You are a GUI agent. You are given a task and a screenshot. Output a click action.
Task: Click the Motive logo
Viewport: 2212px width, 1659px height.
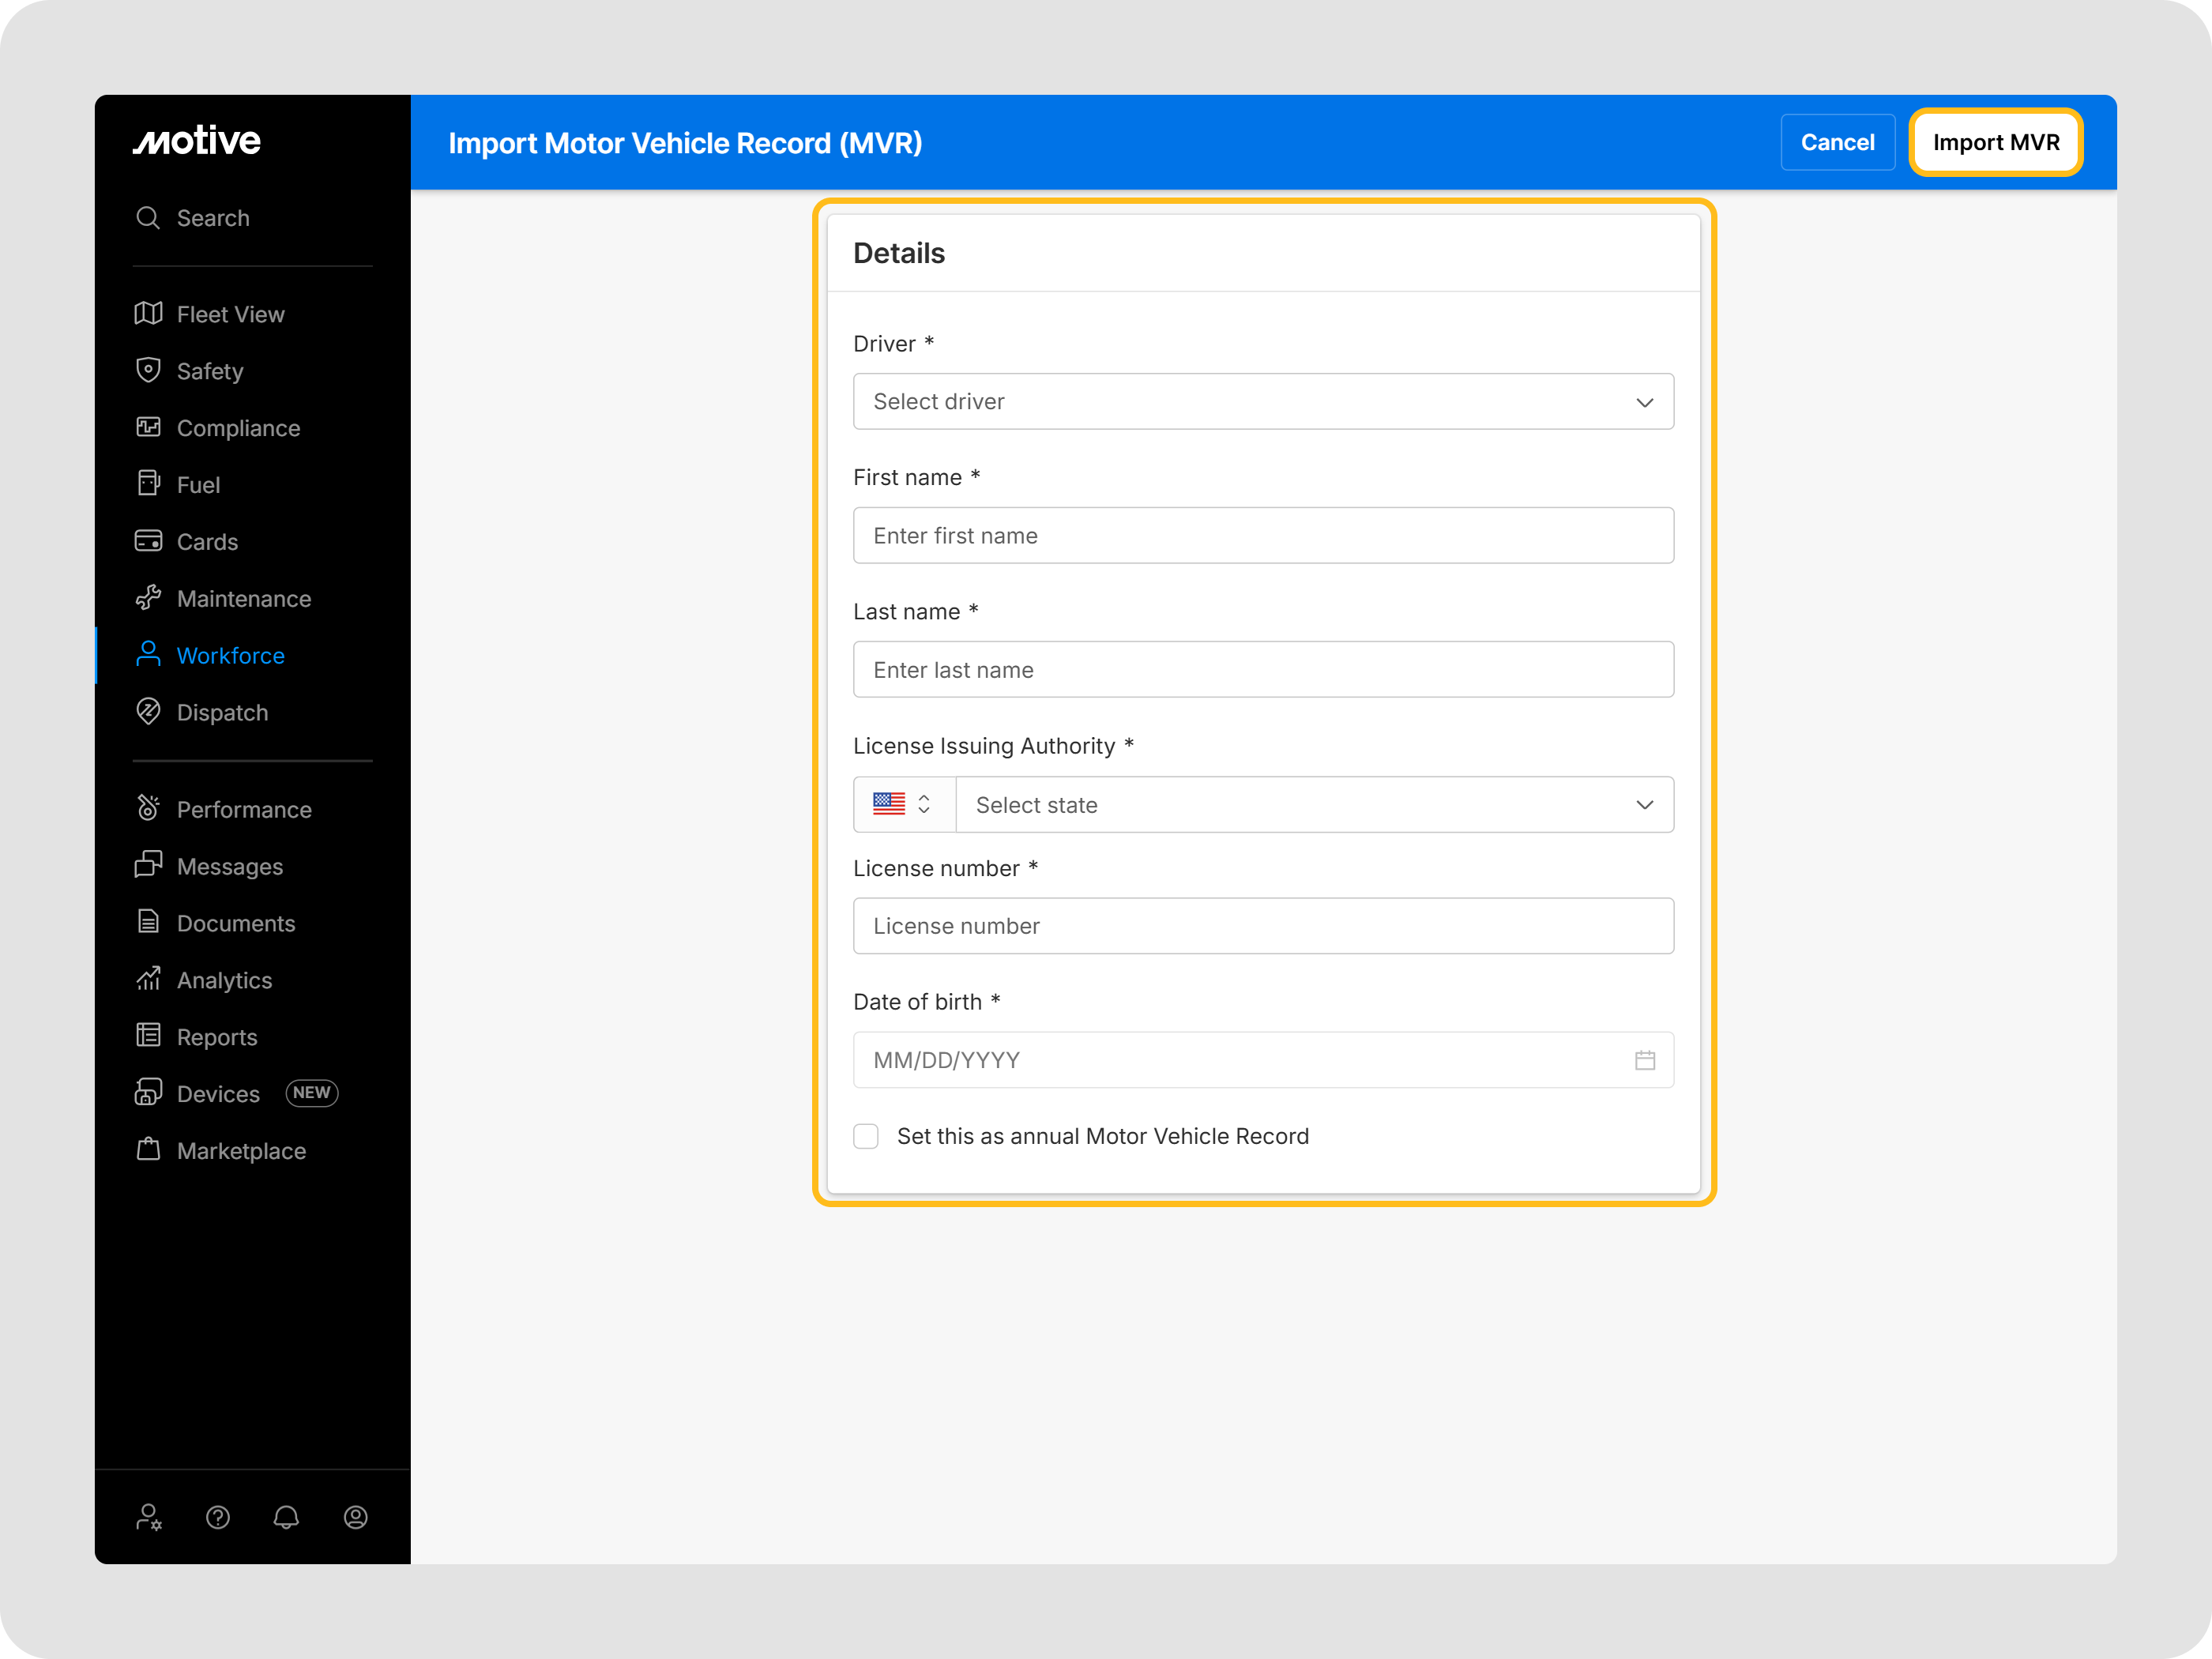tap(197, 141)
